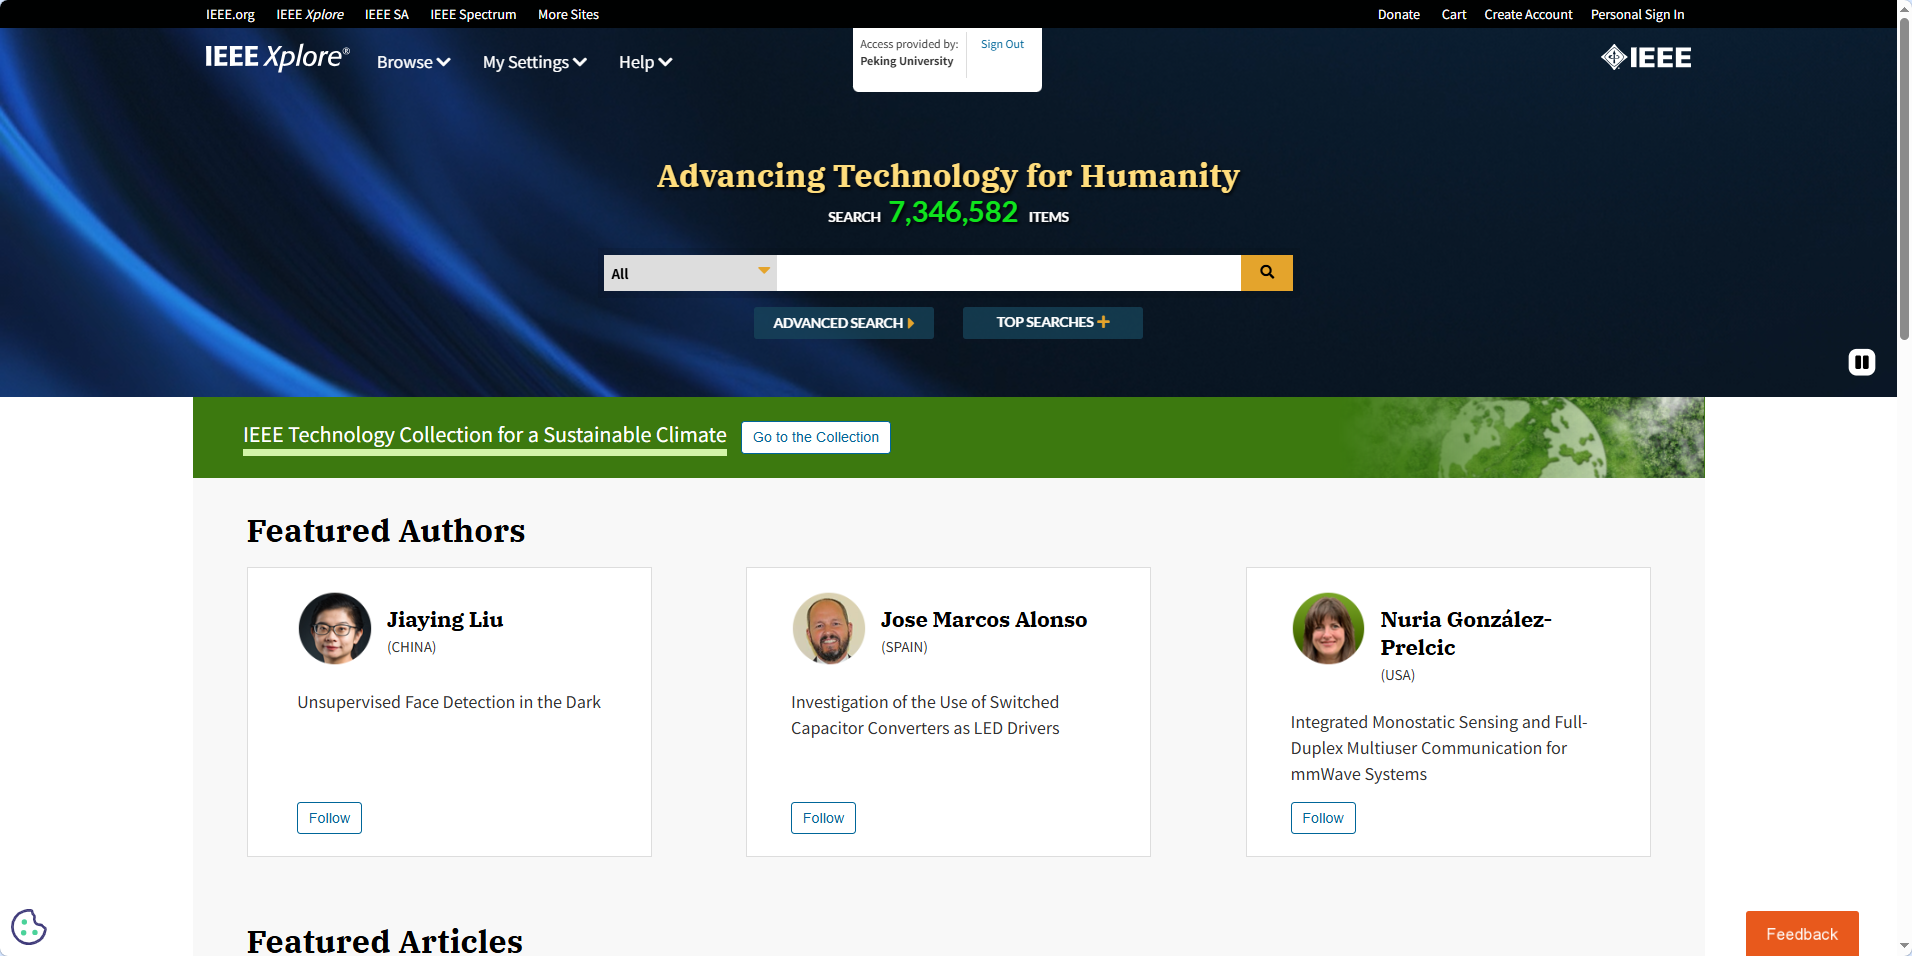The image size is (1912, 956).
Task: Click Create Account
Action: [1528, 14]
